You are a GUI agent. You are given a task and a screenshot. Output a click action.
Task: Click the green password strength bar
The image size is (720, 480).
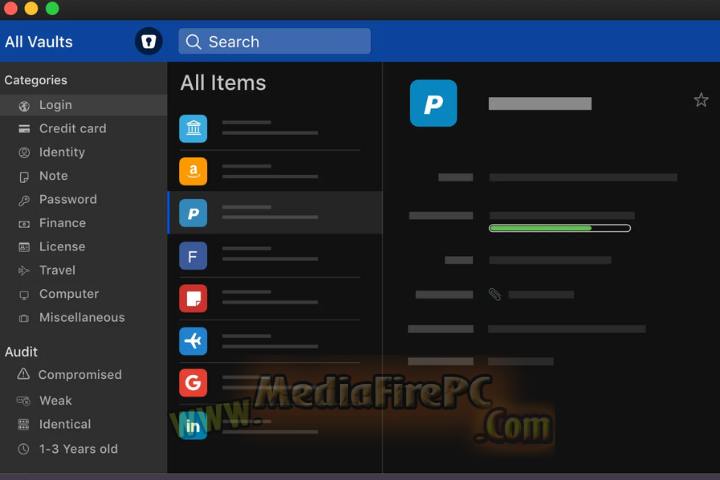(559, 228)
